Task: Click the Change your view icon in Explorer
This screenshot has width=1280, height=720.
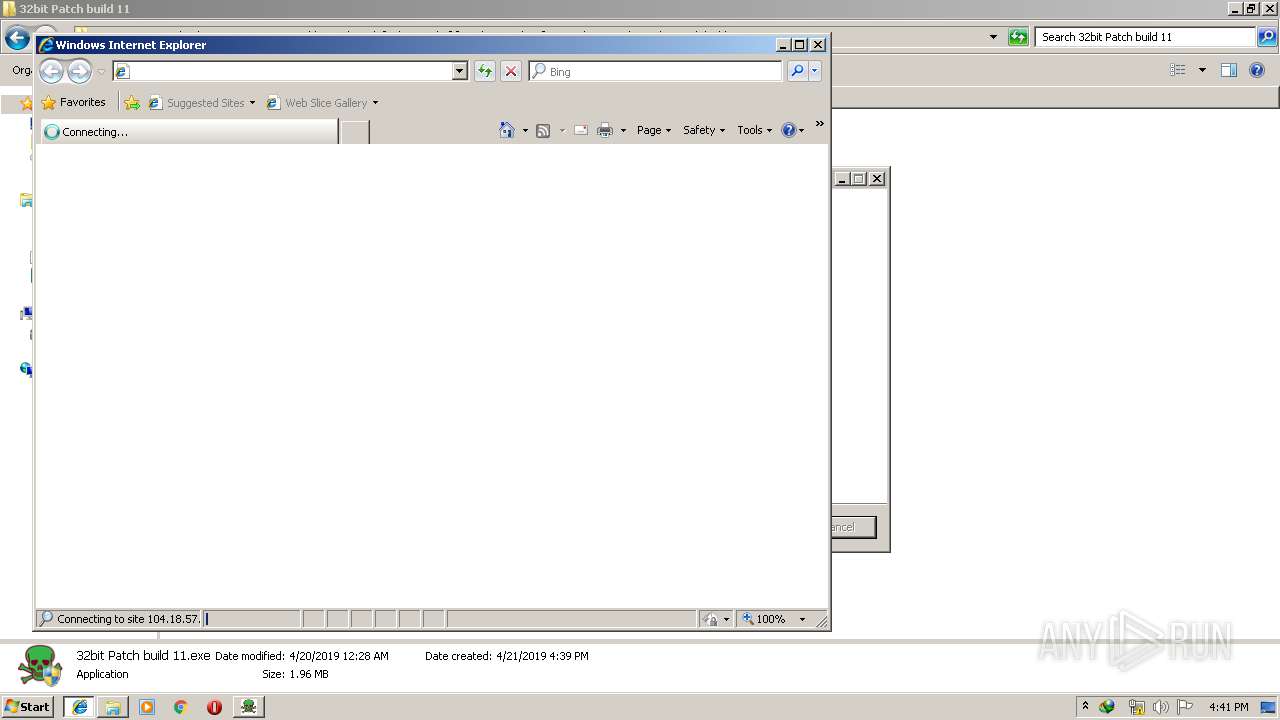Action: pyautogui.click(x=1178, y=70)
